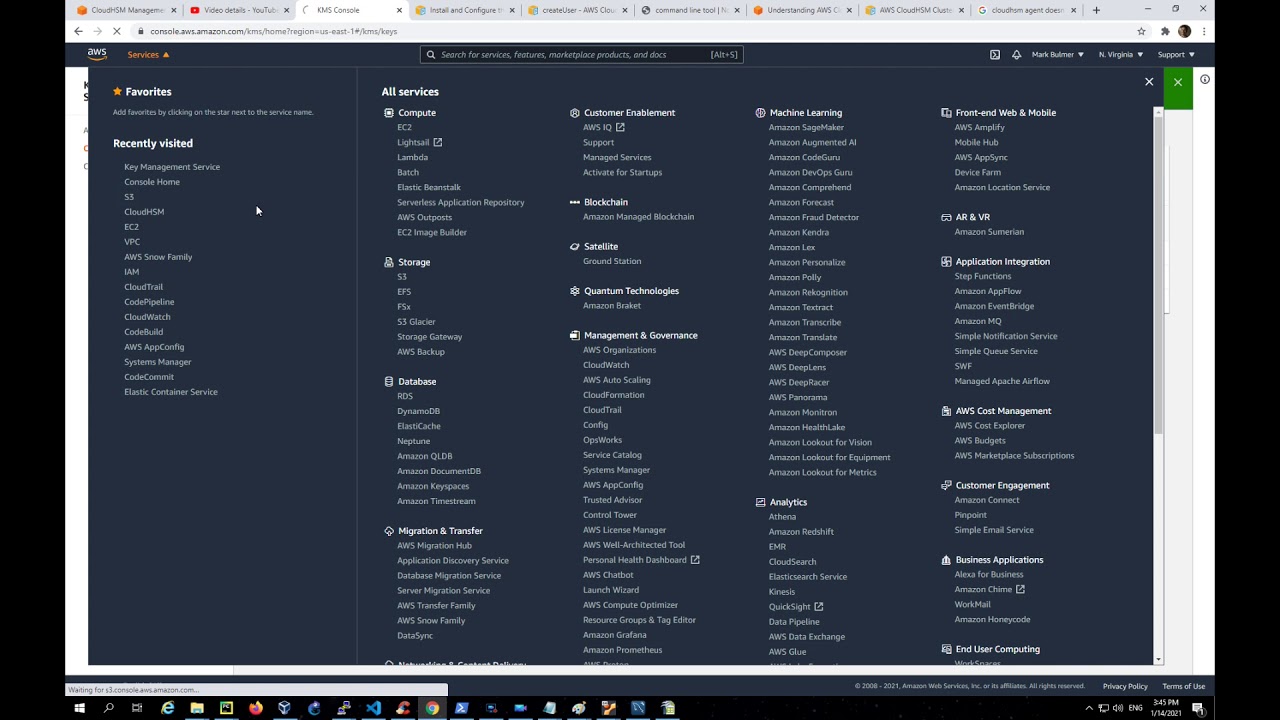The height and width of the screenshot is (720, 1280).
Task: Open the Windows notification center
Action: (1198, 708)
